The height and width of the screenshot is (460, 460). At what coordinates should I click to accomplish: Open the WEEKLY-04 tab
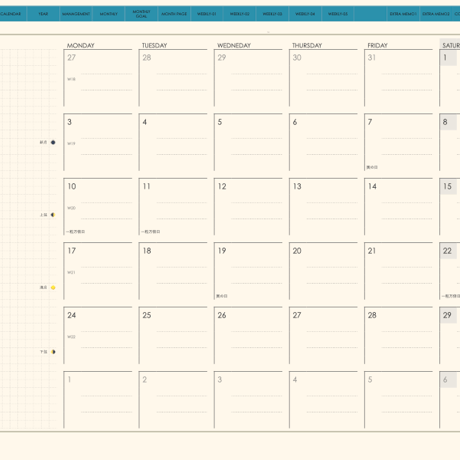305,14
